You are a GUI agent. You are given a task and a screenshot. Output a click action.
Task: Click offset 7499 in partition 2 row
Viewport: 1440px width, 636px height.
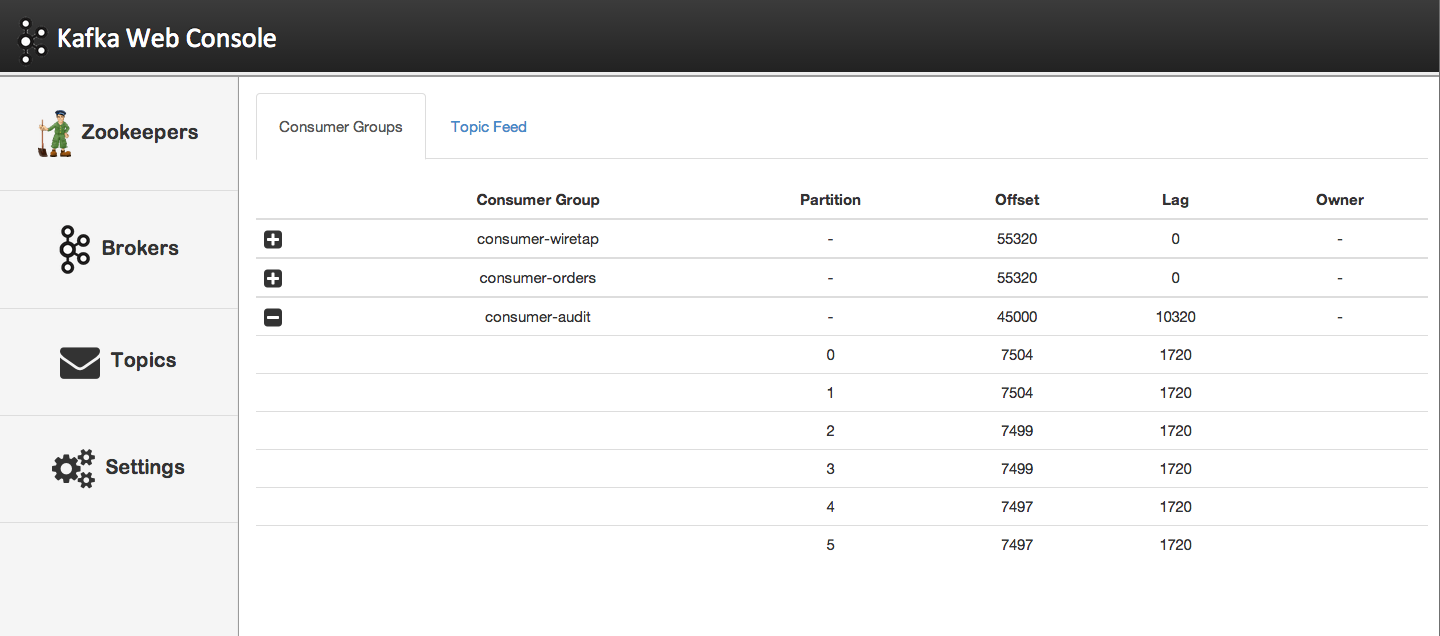pyautogui.click(x=1017, y=431)
